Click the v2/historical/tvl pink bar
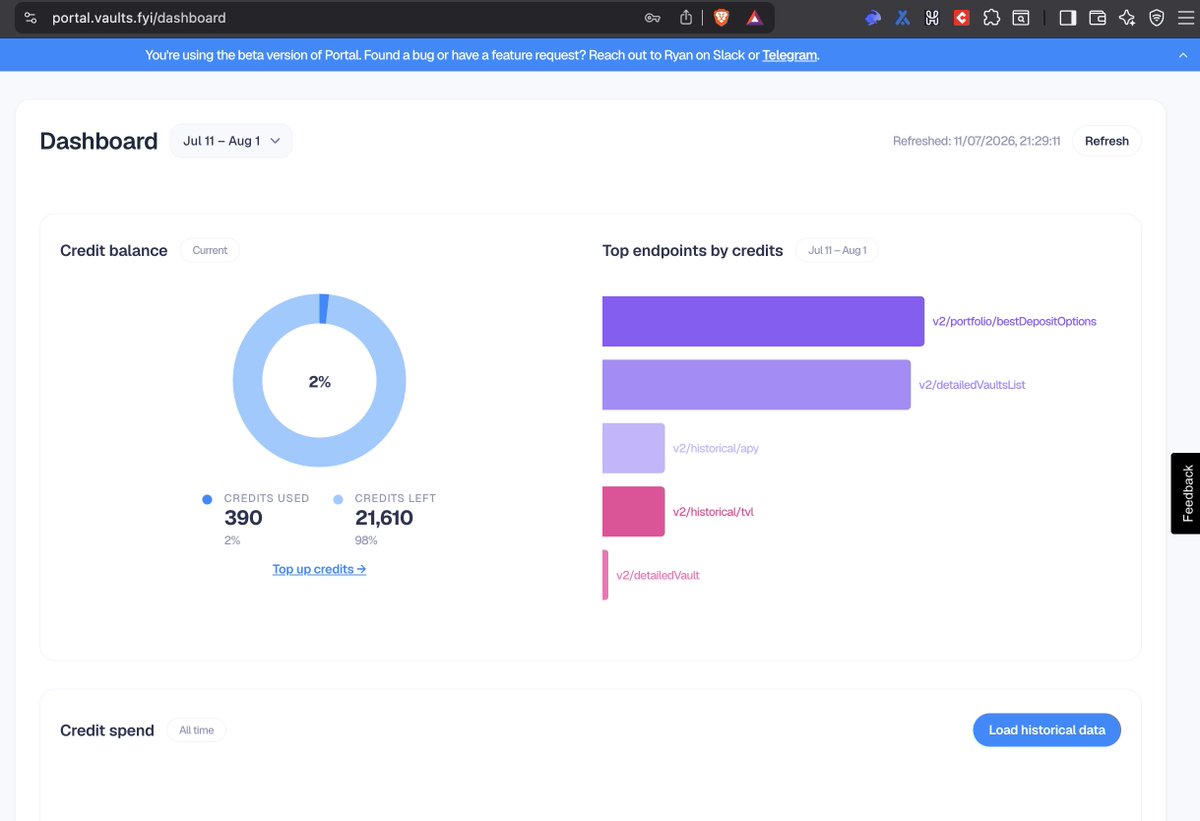Screen dimensions: 1200x821 [633, 512]
